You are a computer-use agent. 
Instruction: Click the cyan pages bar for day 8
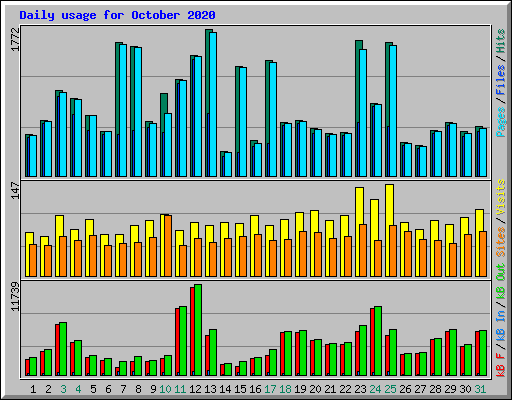coord(138,112)
